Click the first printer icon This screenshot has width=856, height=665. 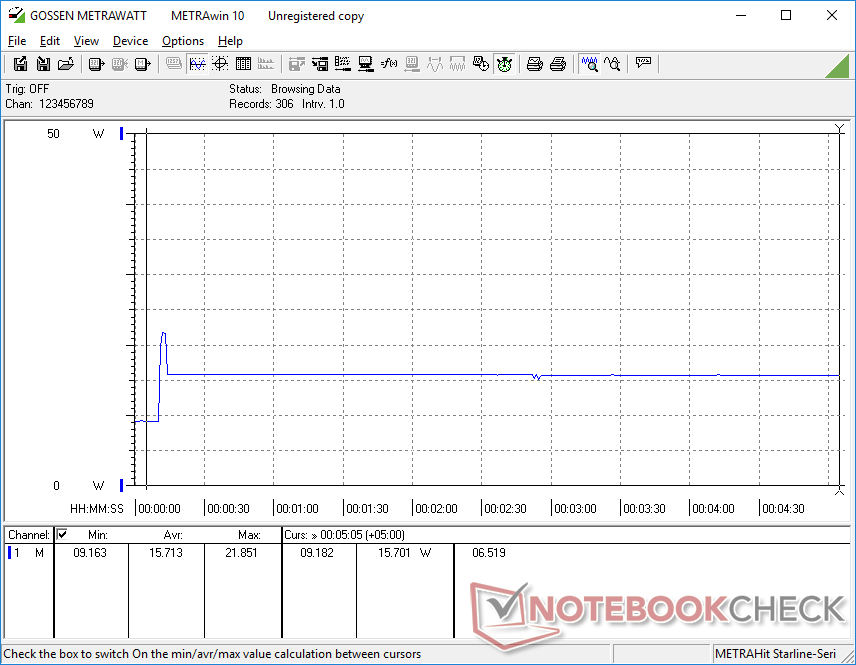coord(534,64)
